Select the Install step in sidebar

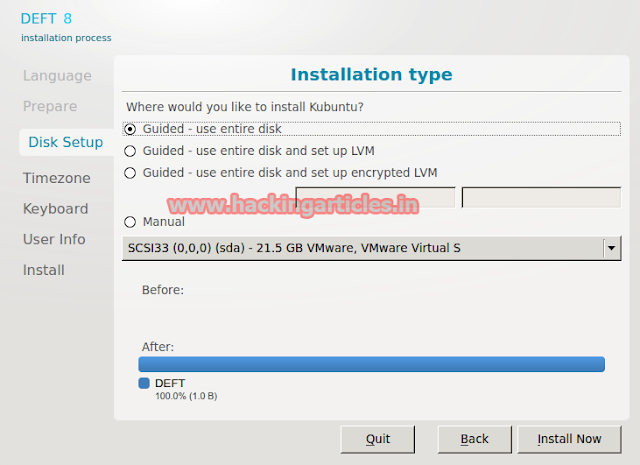coord(44,270)
